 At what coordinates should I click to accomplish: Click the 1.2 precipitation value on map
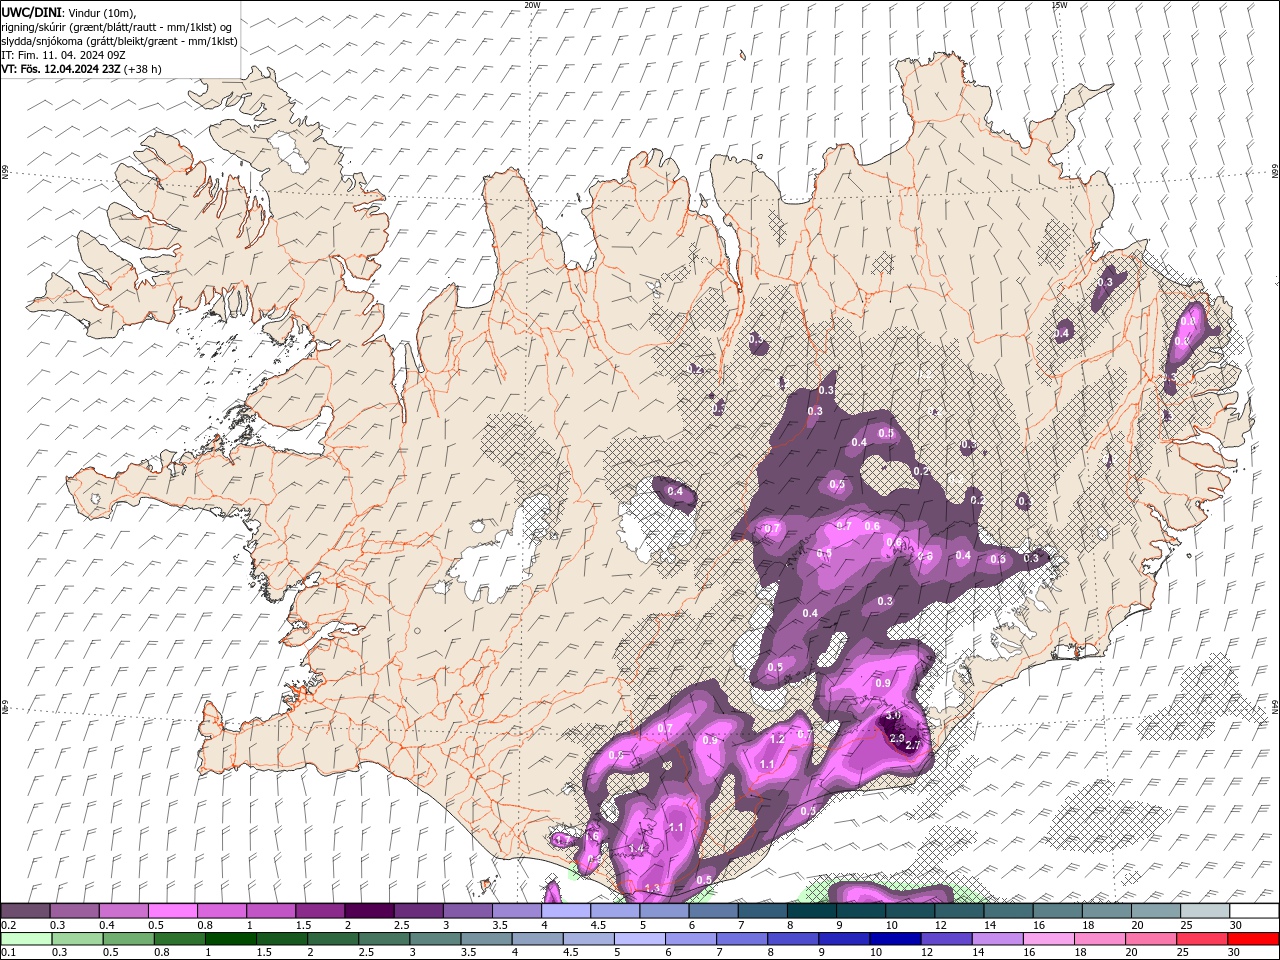(x=778, y=739)
